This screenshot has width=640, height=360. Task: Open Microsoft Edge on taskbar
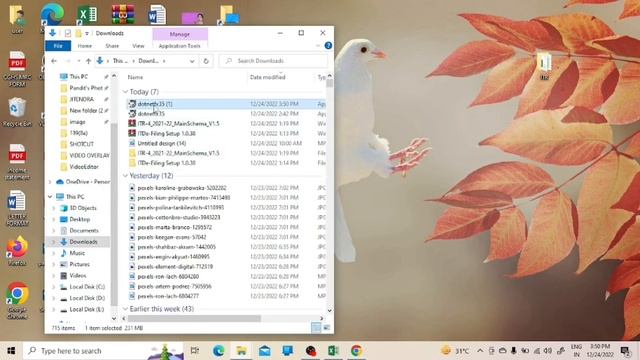click(x=218, y=351)
